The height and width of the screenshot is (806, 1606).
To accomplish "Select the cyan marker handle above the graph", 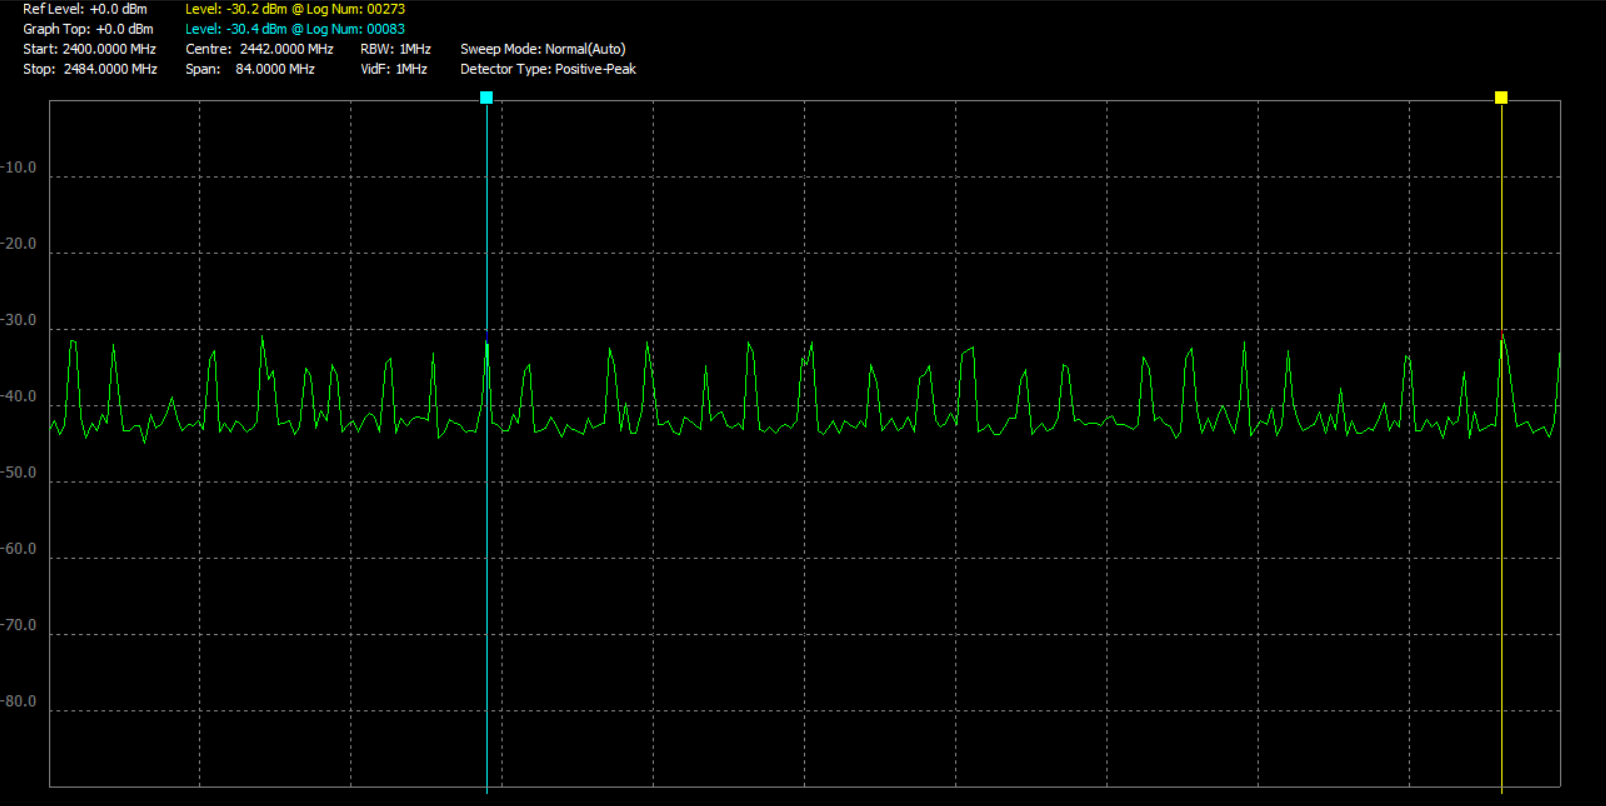I will 486,97.
